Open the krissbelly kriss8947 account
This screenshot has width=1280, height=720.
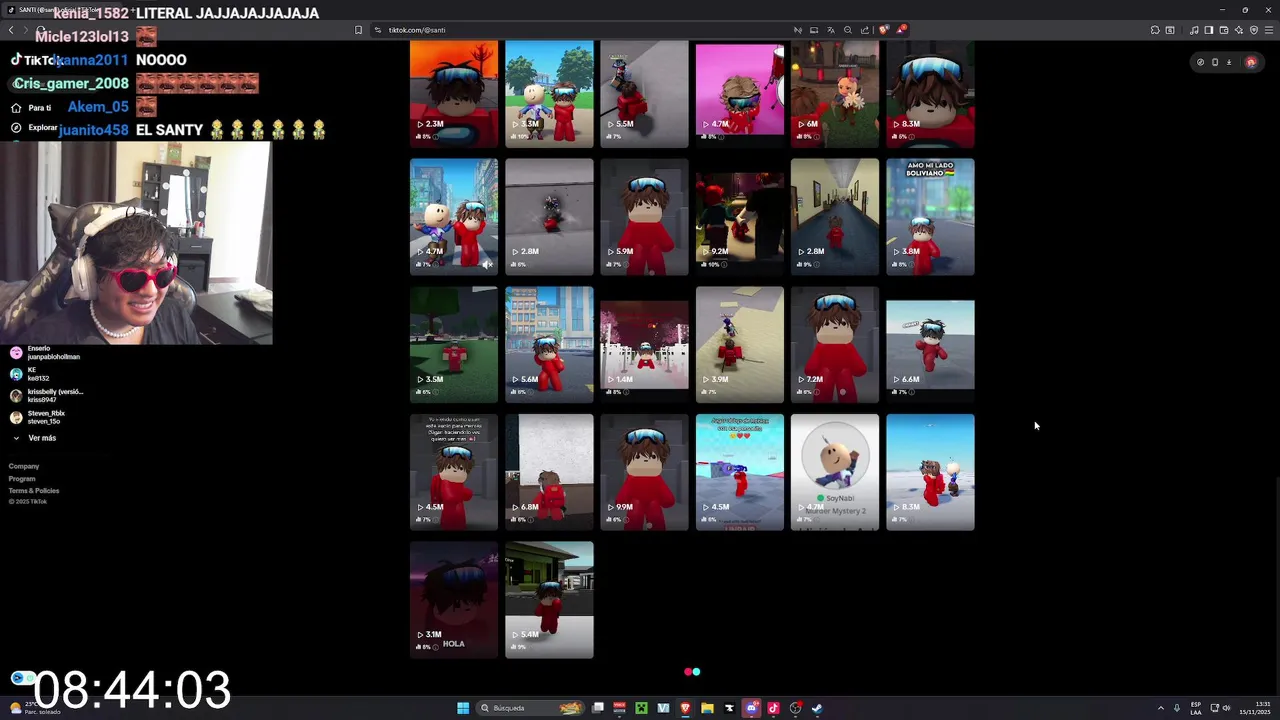click(x=46, y=395)
